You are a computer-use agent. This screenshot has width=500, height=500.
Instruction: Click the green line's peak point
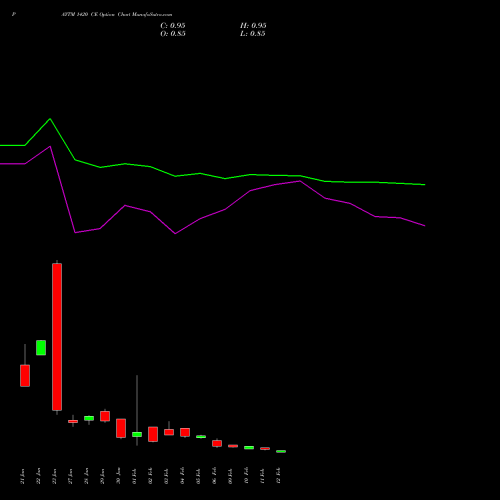coord(50,119)
